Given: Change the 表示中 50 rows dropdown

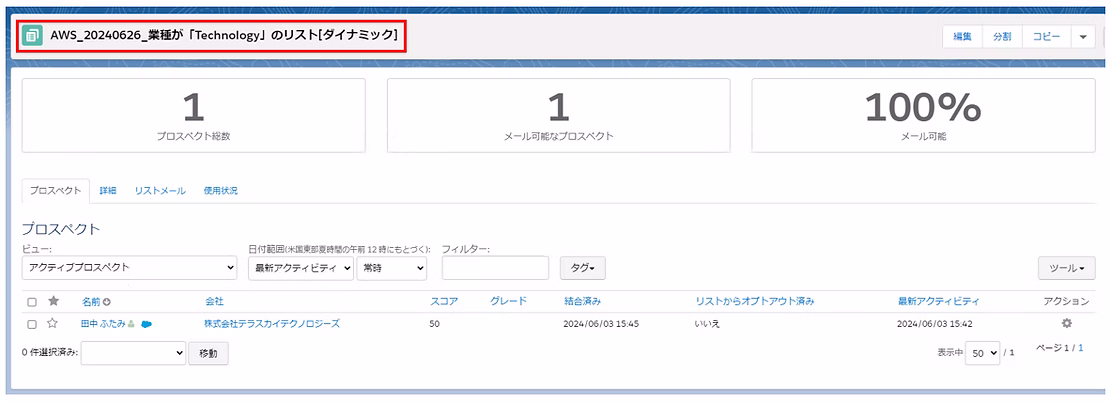Looking at the screenshot, I should [x=983, y=352].
